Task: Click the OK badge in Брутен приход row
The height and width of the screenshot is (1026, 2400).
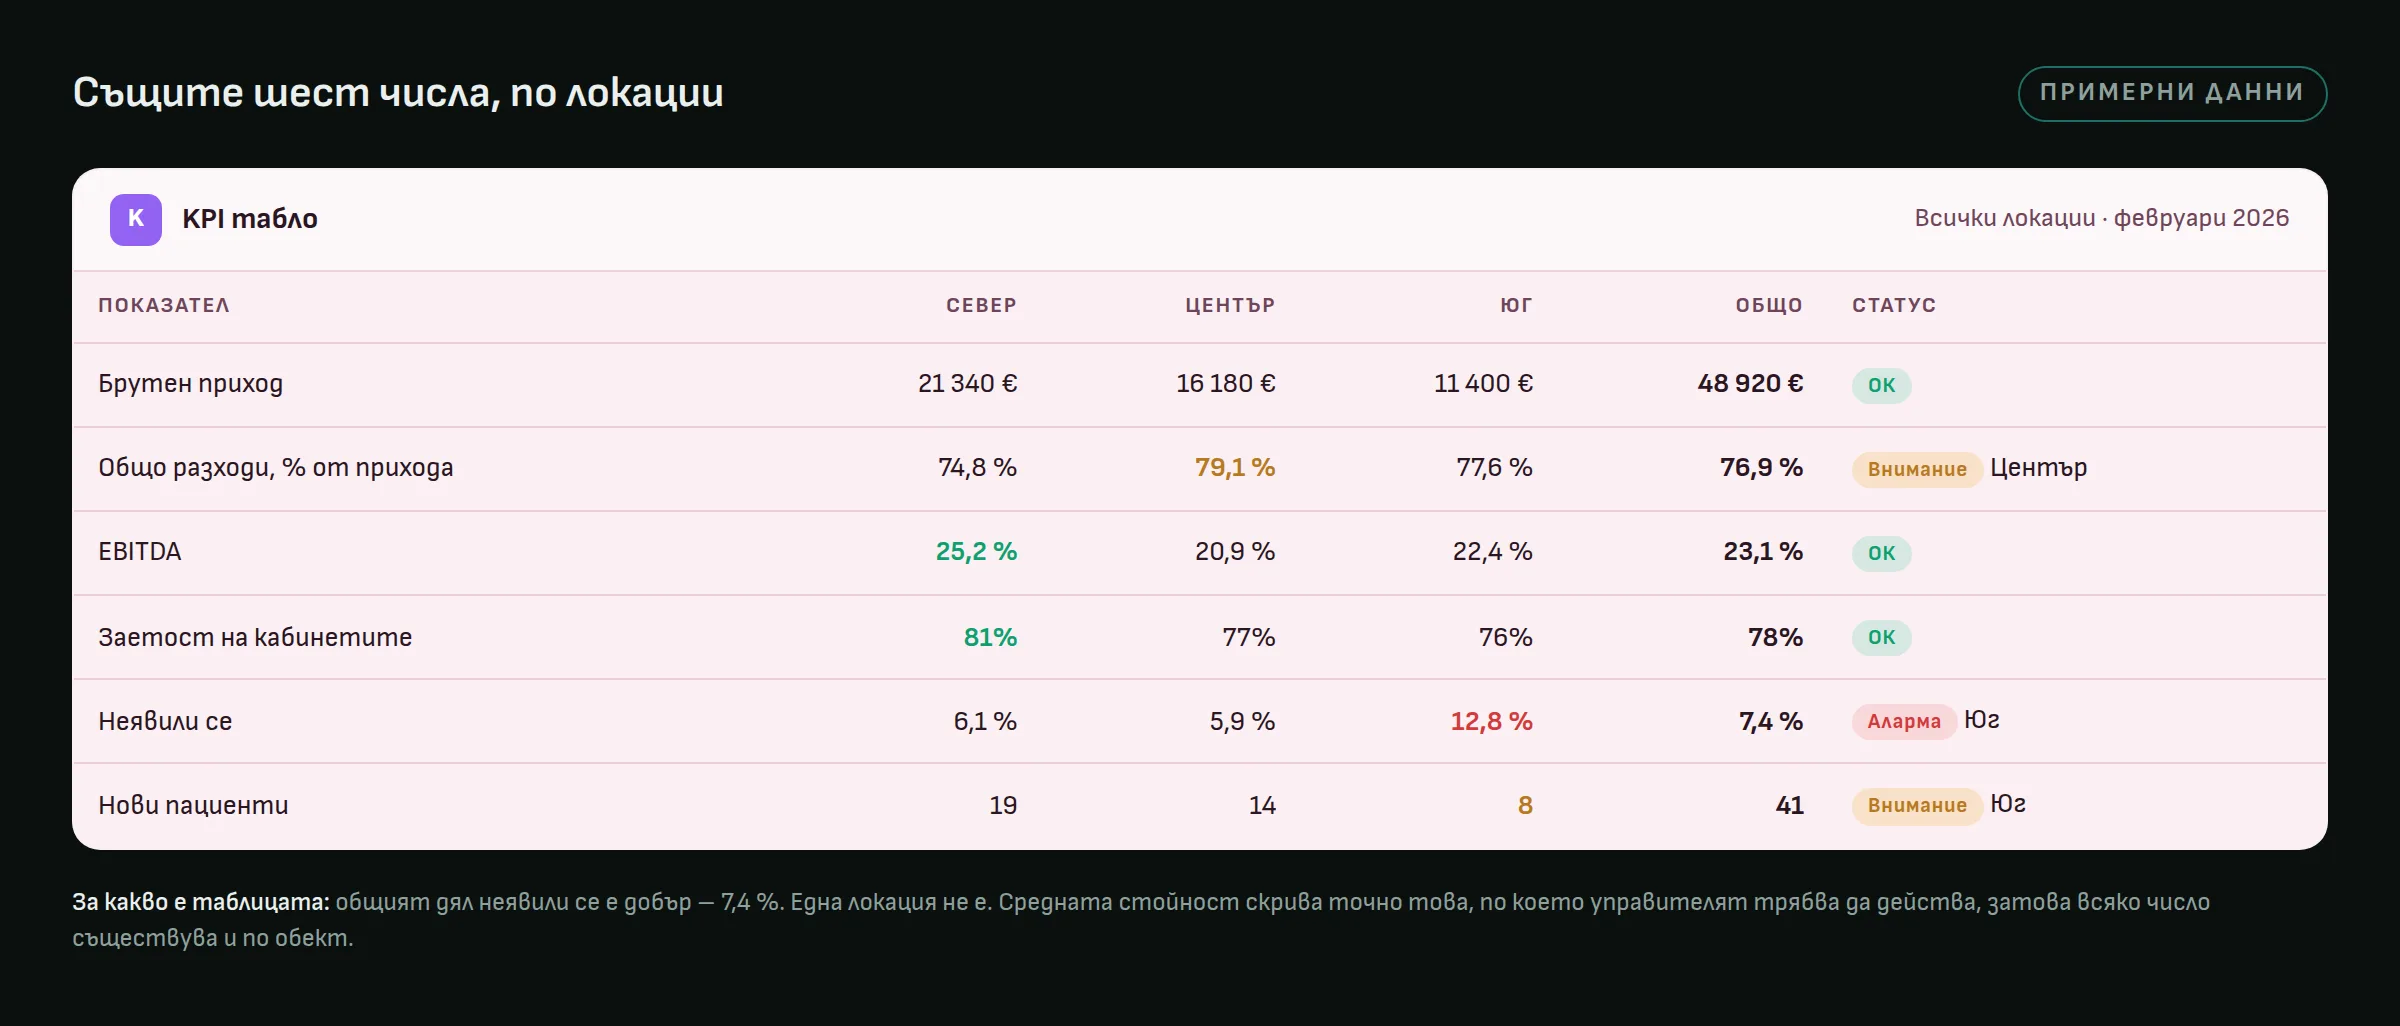Action: click(x=1881, y=385)
